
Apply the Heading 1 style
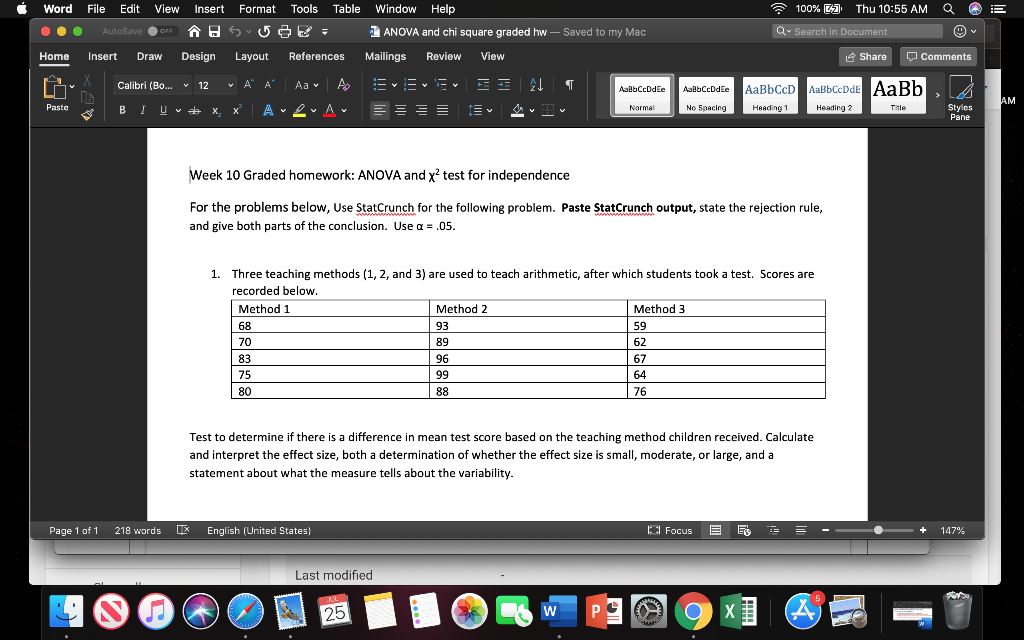[770, 95]
